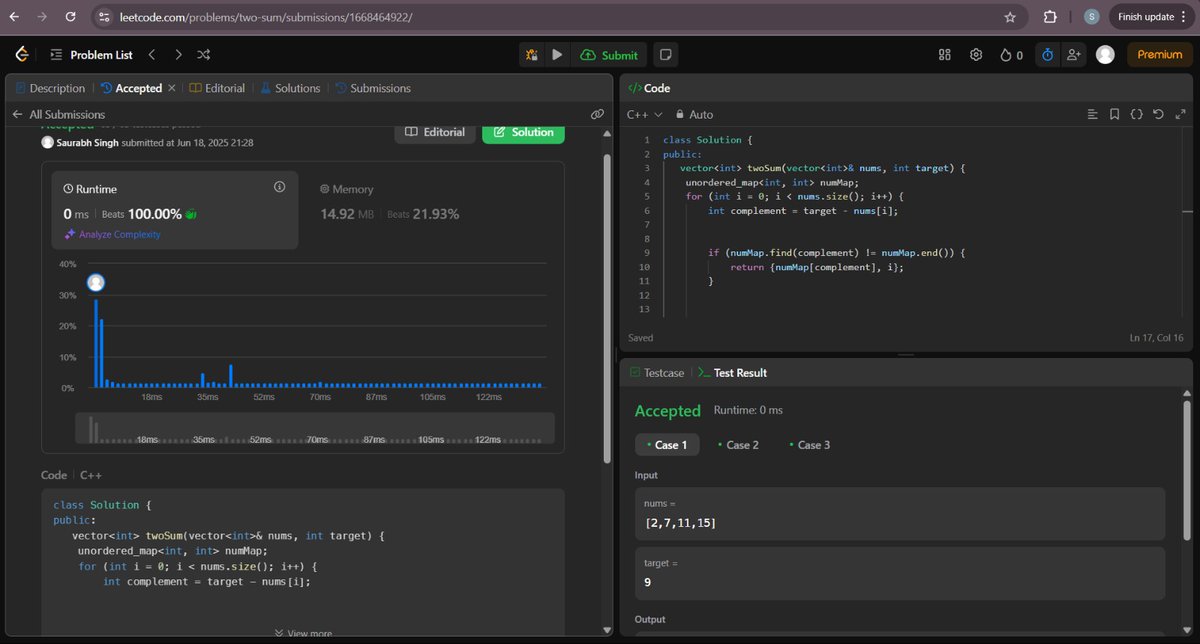Open the C++ language dropdown
The height and width of the screenshot is (644, 1200).
(643, 115)
